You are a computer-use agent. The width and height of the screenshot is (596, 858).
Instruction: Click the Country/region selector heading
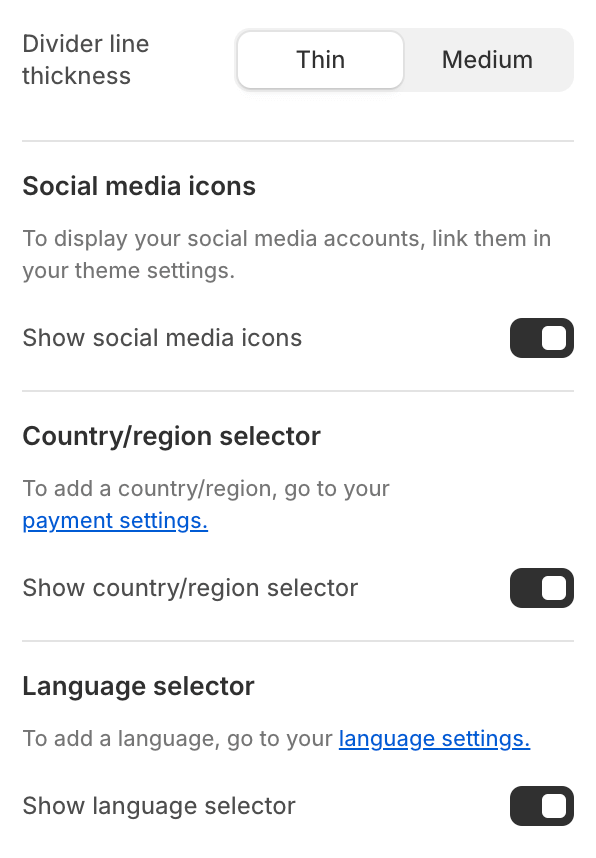(171, 436)
